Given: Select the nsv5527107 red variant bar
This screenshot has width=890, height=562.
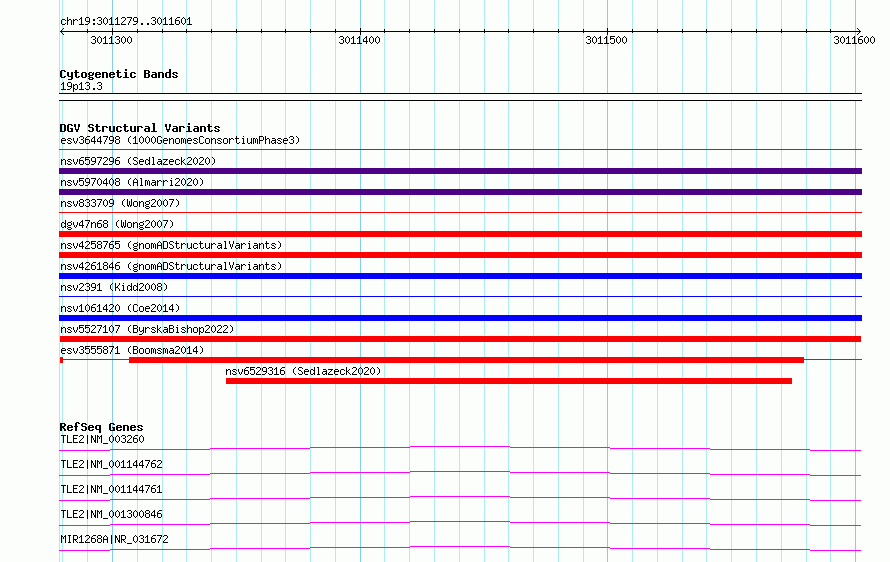Looking at the screenshot, I should pyautogui.click(x=460, y=339).
